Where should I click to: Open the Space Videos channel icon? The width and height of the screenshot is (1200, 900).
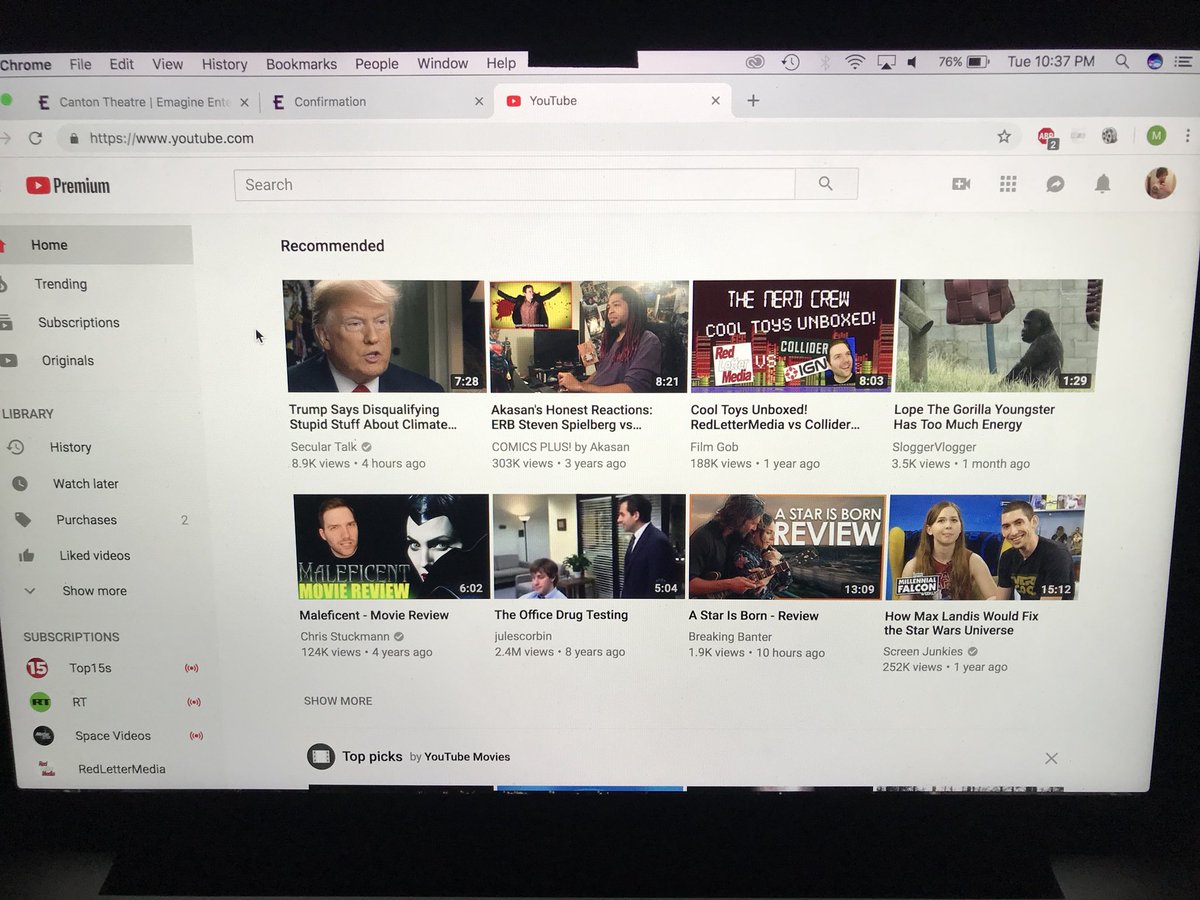coord(43,735)
